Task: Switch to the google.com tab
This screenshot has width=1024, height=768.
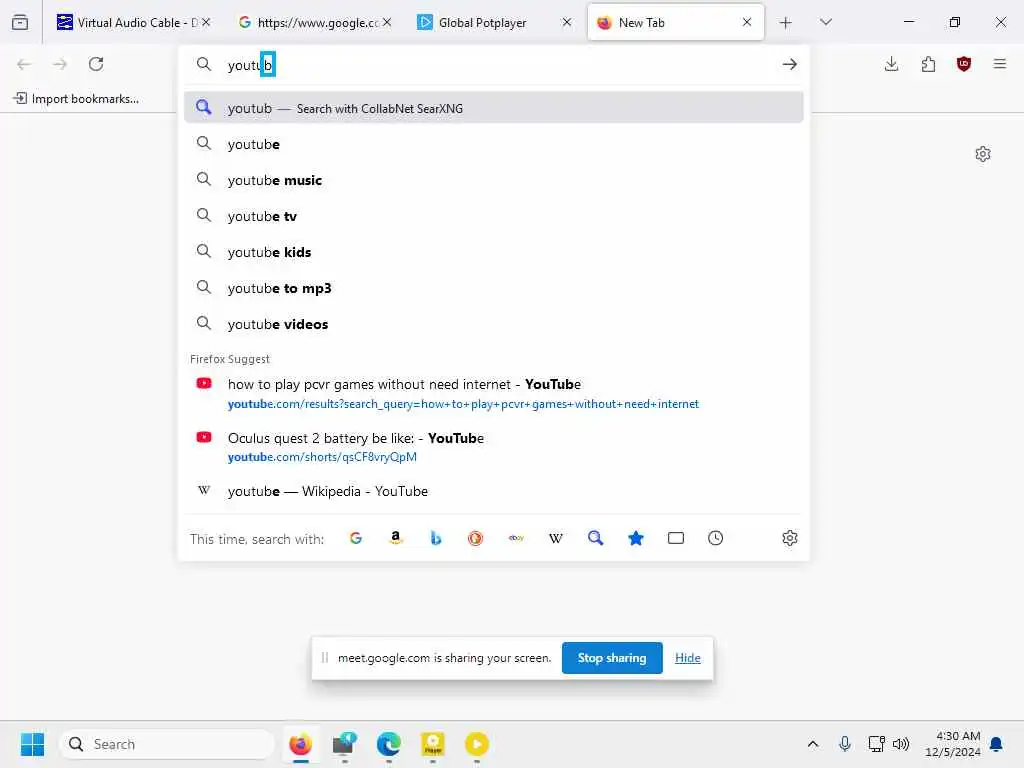Action: tap(315, 22)
